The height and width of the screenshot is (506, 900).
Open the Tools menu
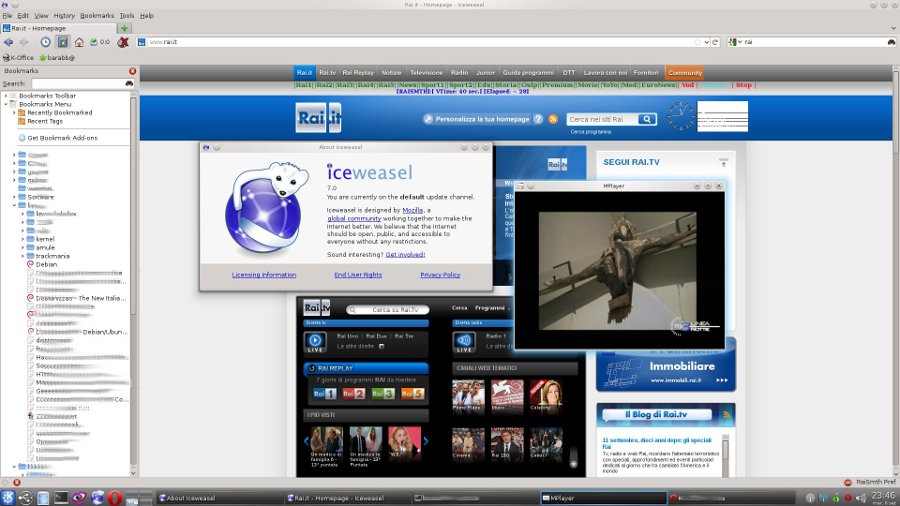click(x=127, y=15)
